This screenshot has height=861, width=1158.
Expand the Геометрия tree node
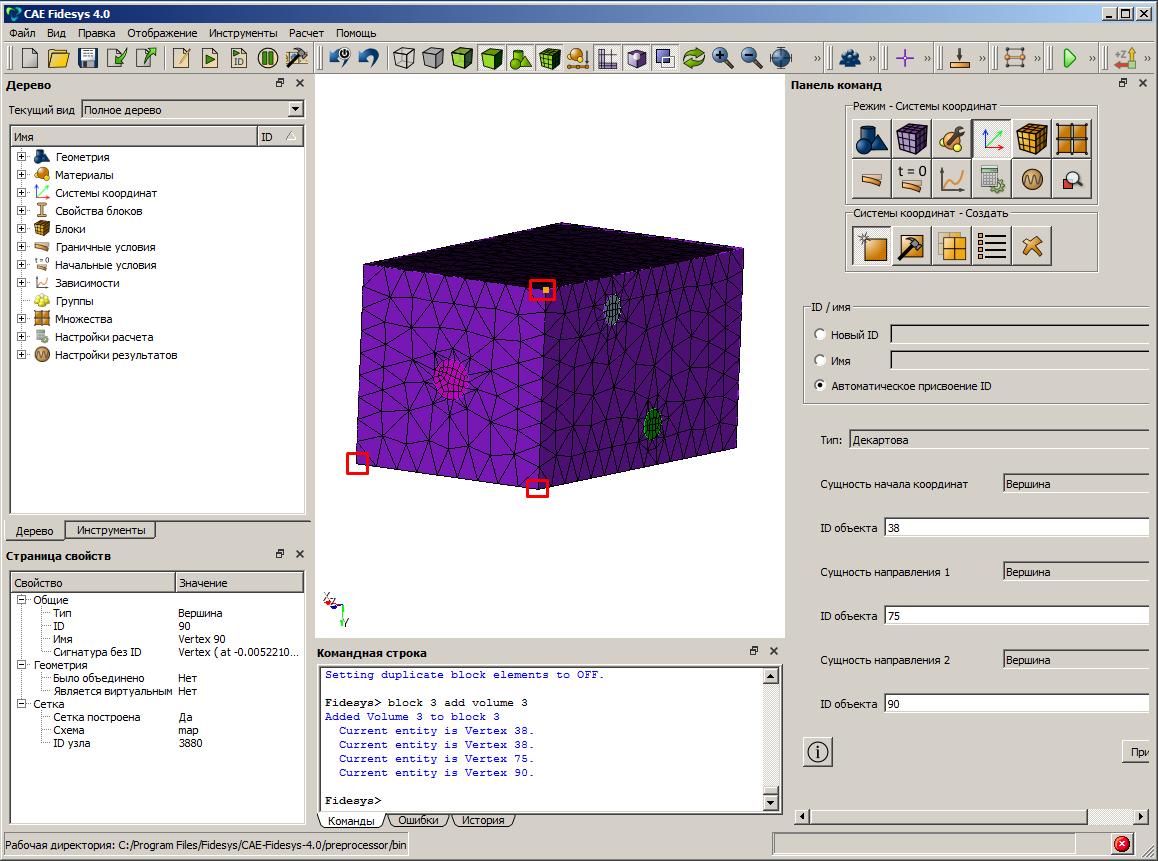coord(21,157)
